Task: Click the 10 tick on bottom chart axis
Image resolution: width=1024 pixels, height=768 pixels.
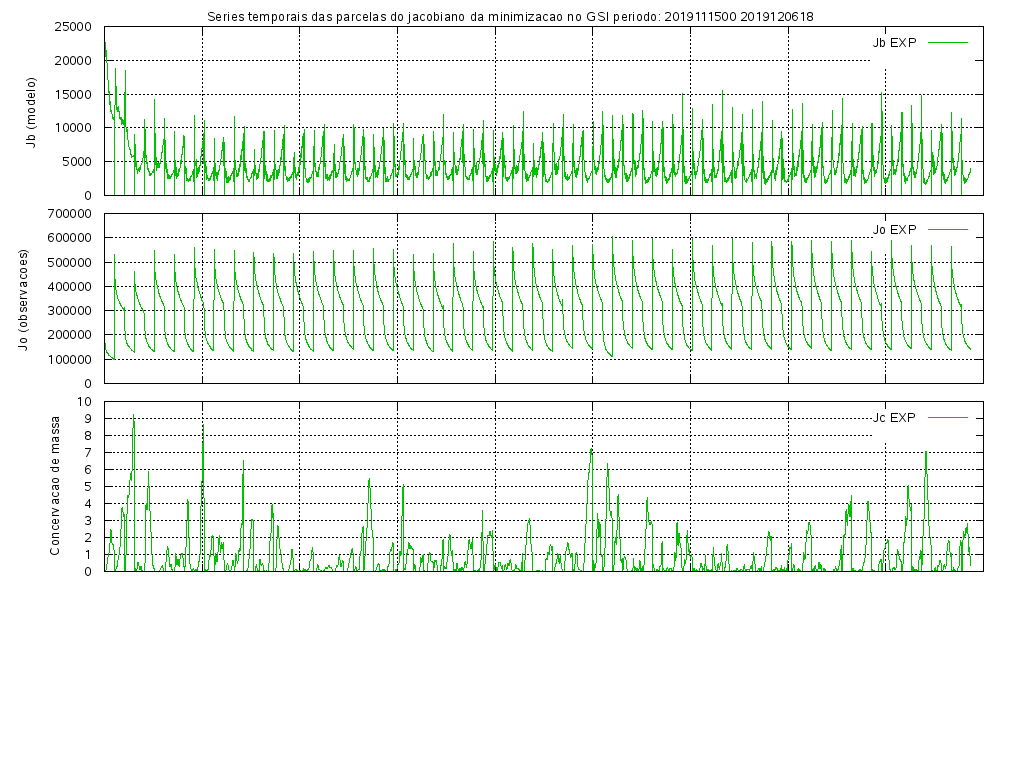Action: 86,402
